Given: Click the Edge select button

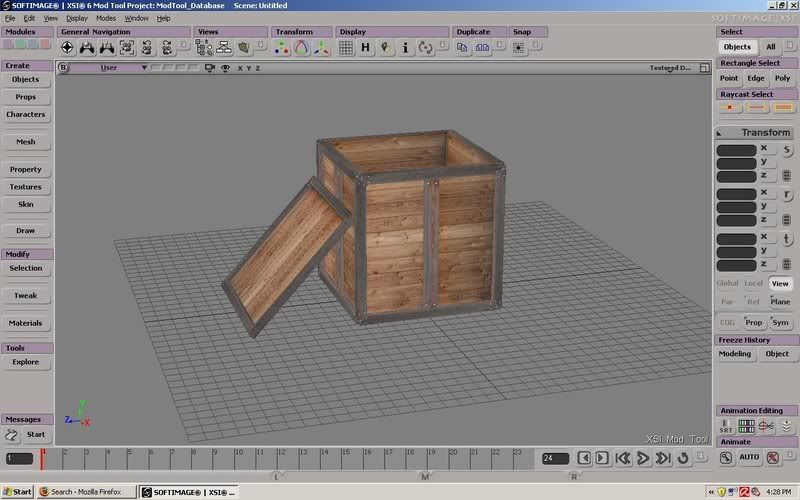Looking at the screenshot, I should click(756, 79).
